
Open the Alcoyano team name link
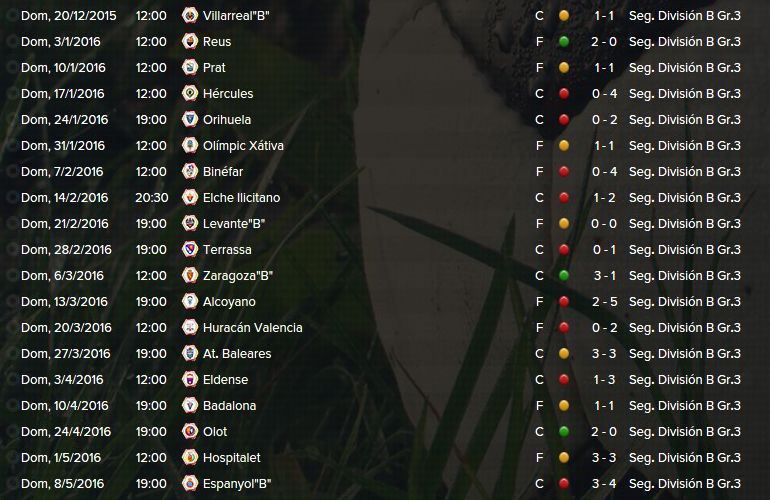click(229, 302)
